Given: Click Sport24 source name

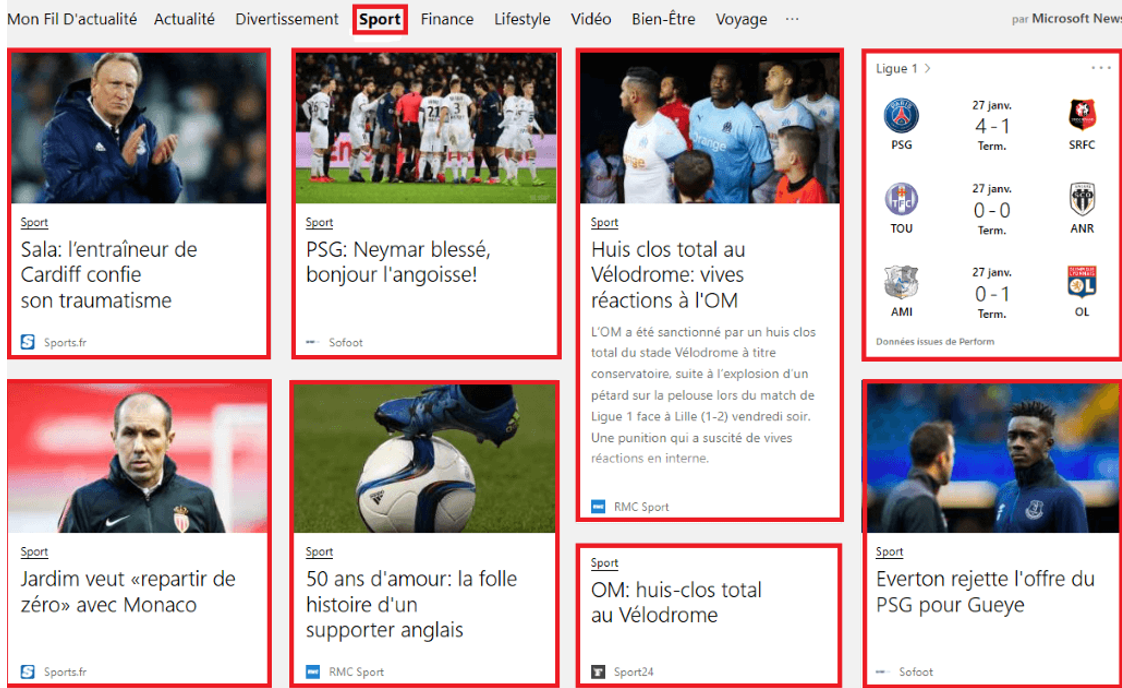Looking at the screenshot, I should (634, 672).
